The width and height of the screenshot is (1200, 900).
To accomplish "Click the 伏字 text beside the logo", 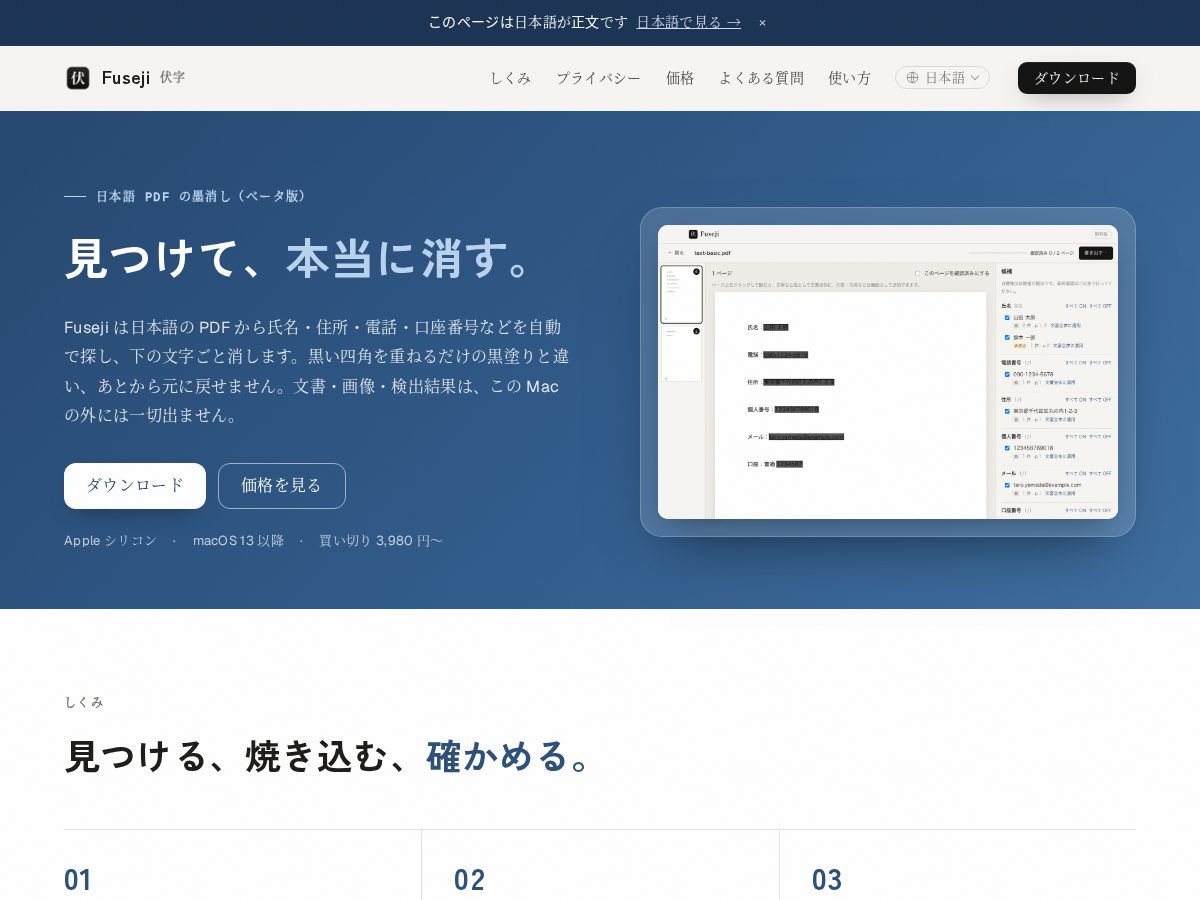I will click(172, 77).
